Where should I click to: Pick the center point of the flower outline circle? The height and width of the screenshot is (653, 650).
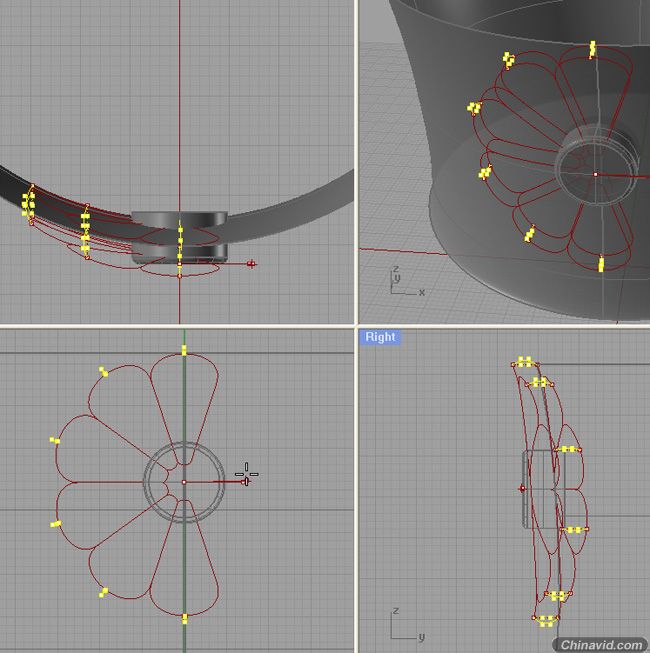pos(184,482)
